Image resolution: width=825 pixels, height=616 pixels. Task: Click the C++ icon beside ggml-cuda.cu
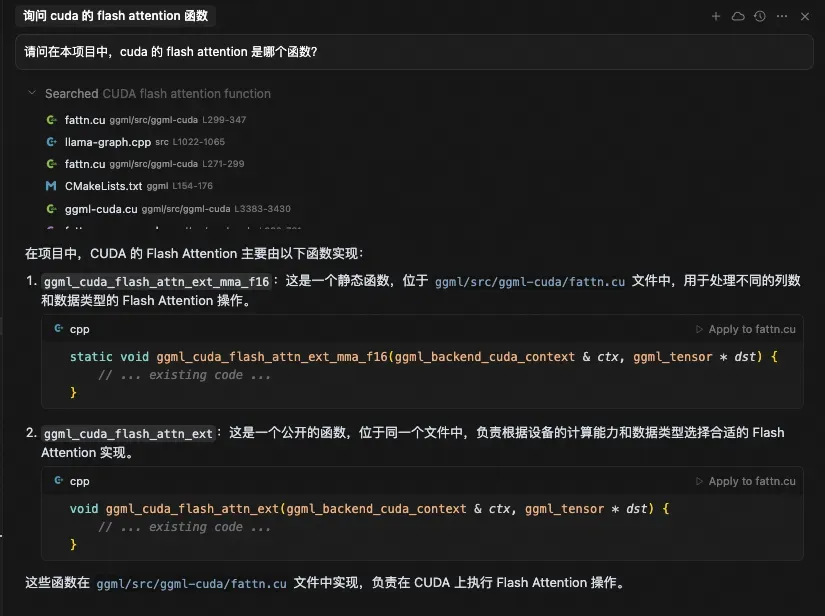point(53,208)
